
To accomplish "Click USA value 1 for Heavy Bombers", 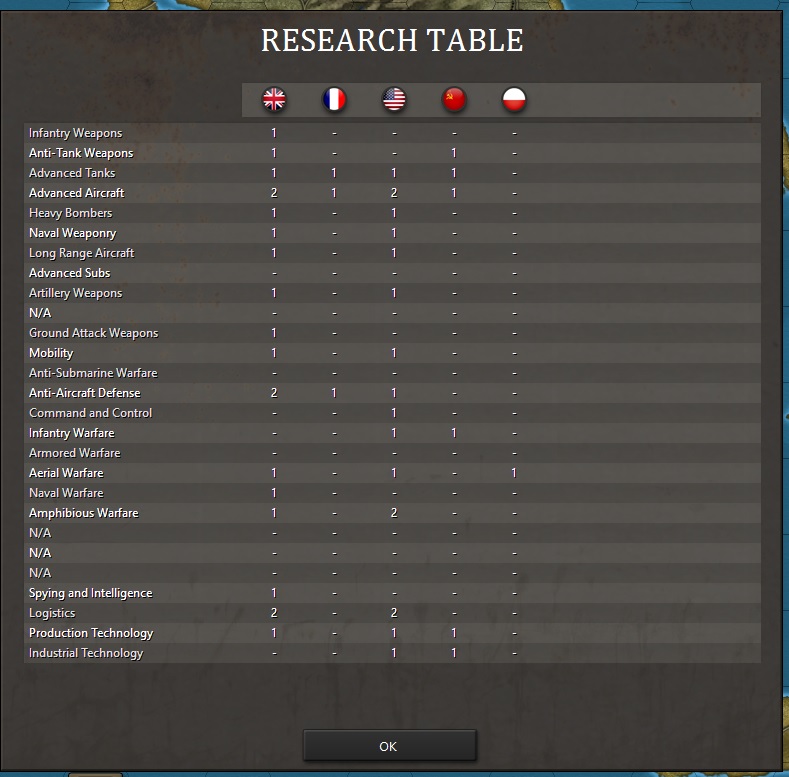I will 394,213.
